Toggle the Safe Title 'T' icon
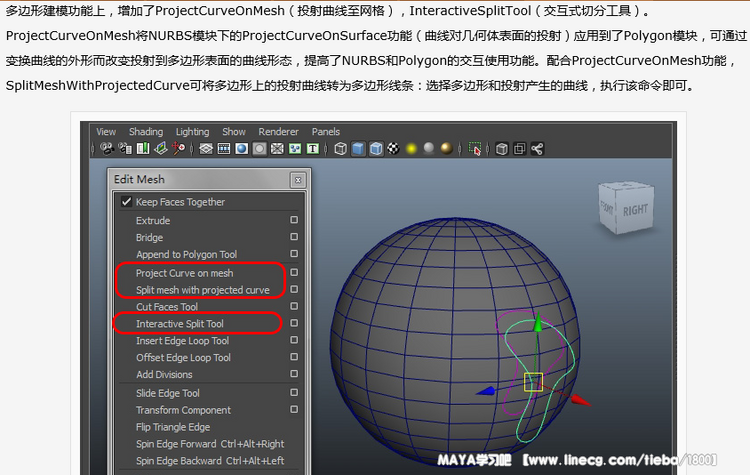Viewport: 750px width, 475px height. (313, 149)
